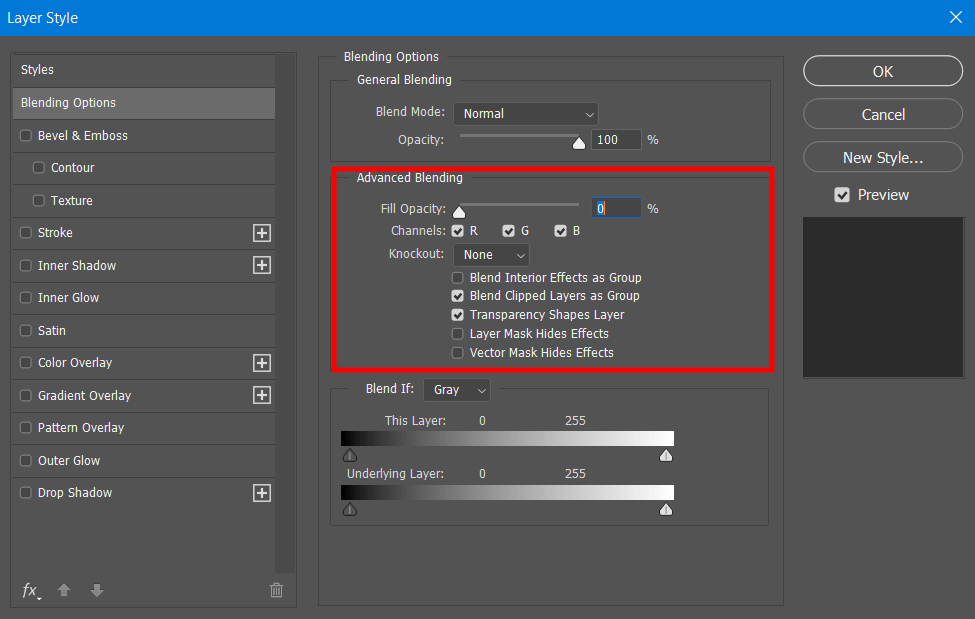Close the Layer Style dialog
The image size is (975, 619).
click(x=956, y=17)
